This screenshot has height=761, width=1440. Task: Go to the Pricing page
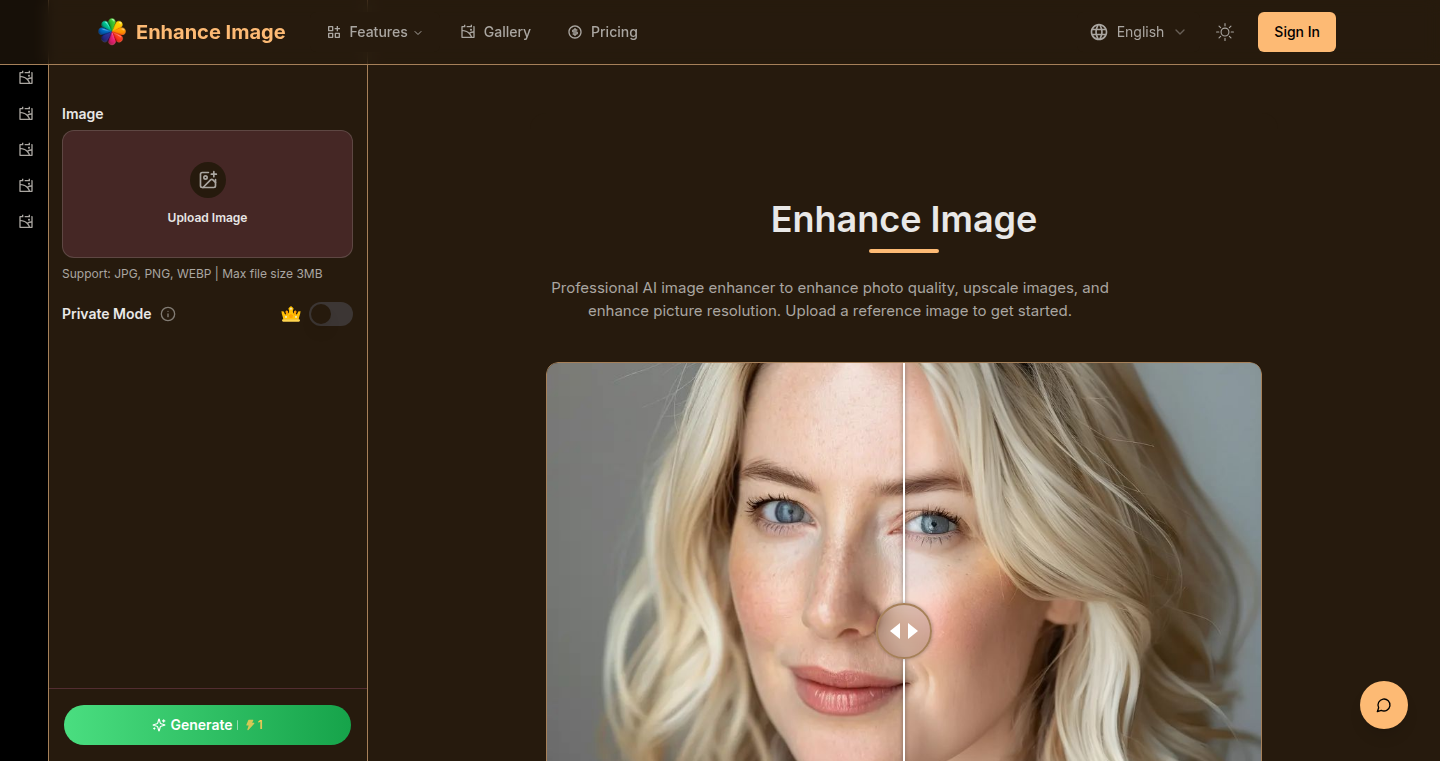(603, 32)
